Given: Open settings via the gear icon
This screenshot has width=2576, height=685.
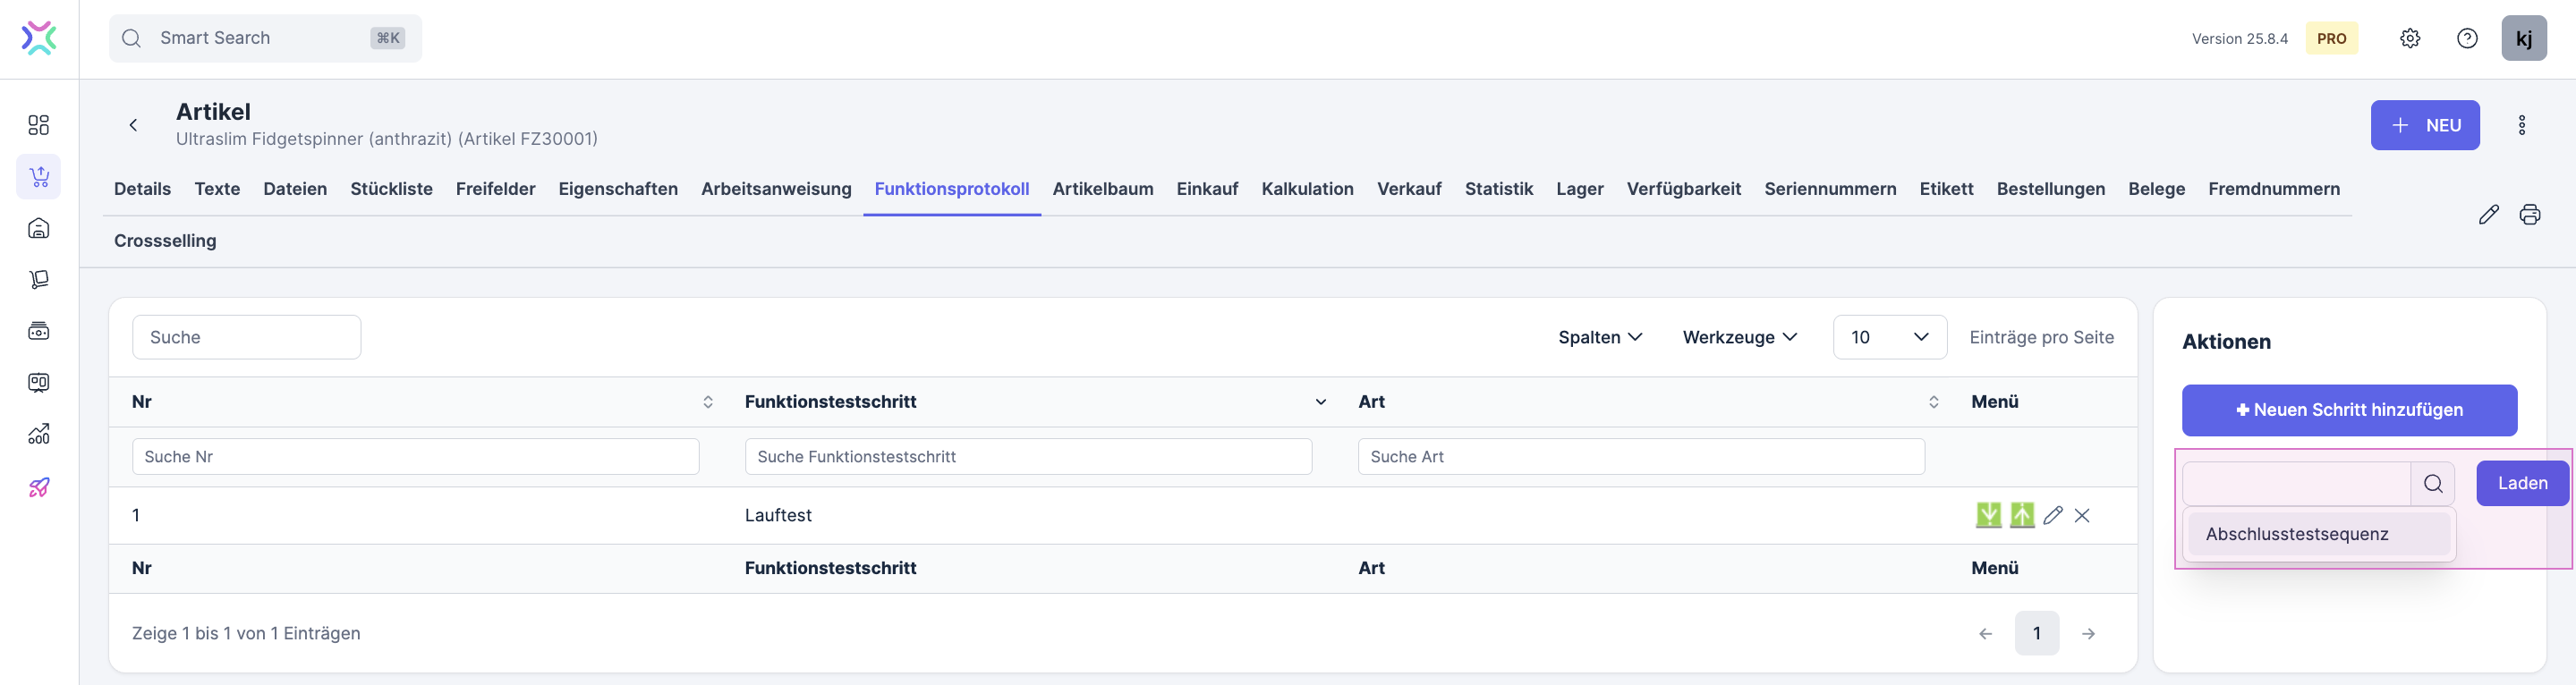Looking at the screenshot, I should (2410, 38).
